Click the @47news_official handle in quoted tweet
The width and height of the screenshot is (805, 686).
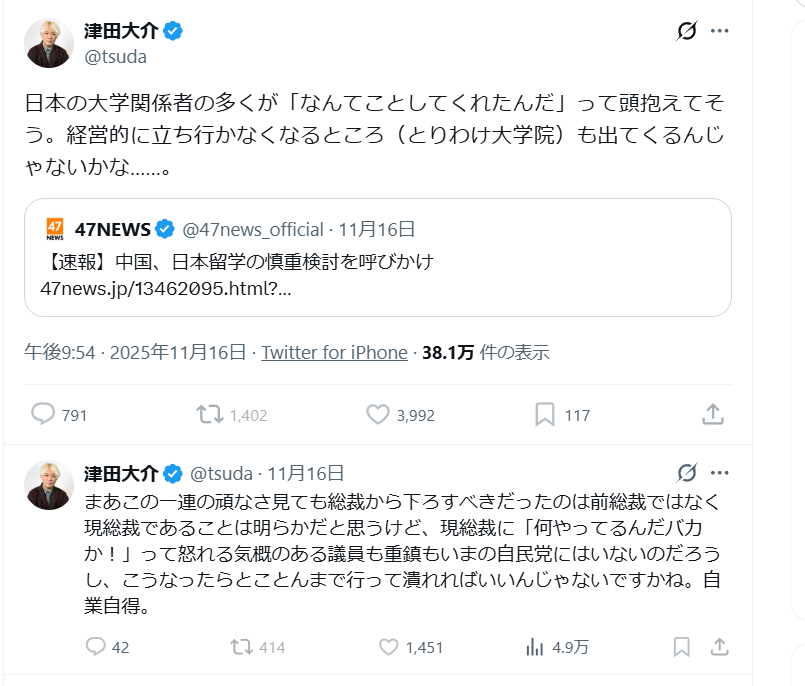[x=252, y=229]
